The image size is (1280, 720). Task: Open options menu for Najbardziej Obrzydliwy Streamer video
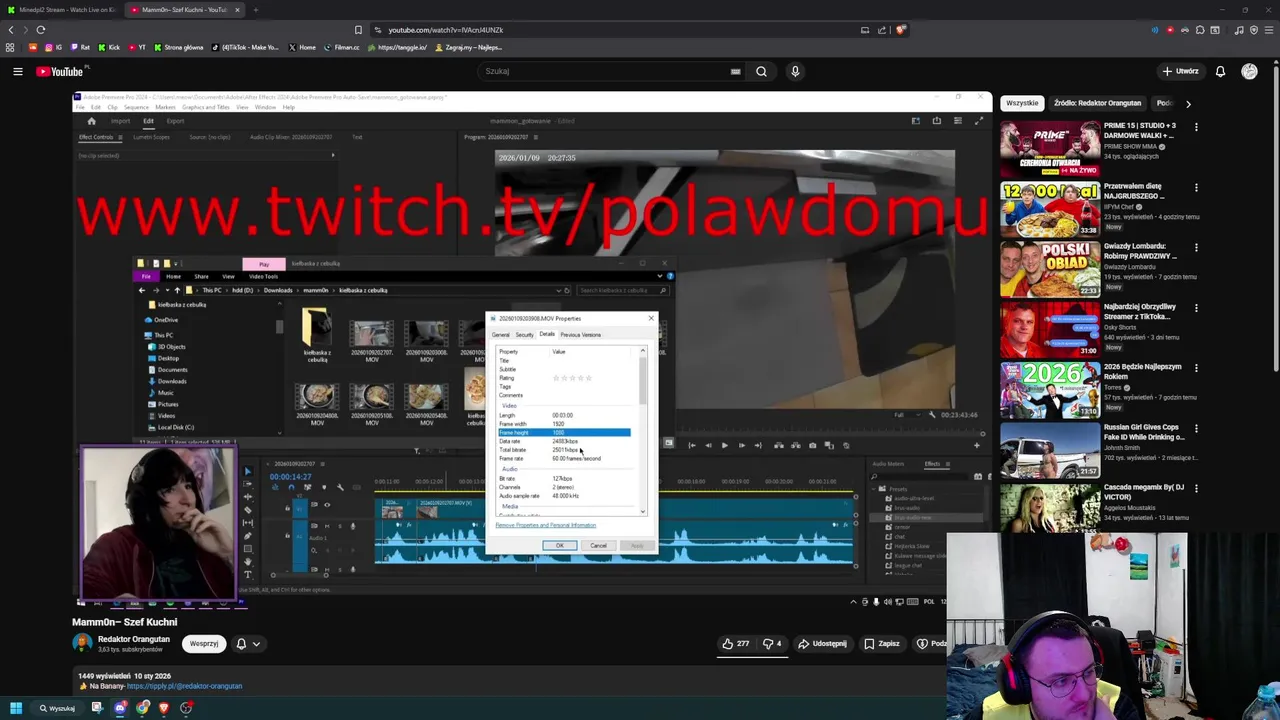(1196, 307)
